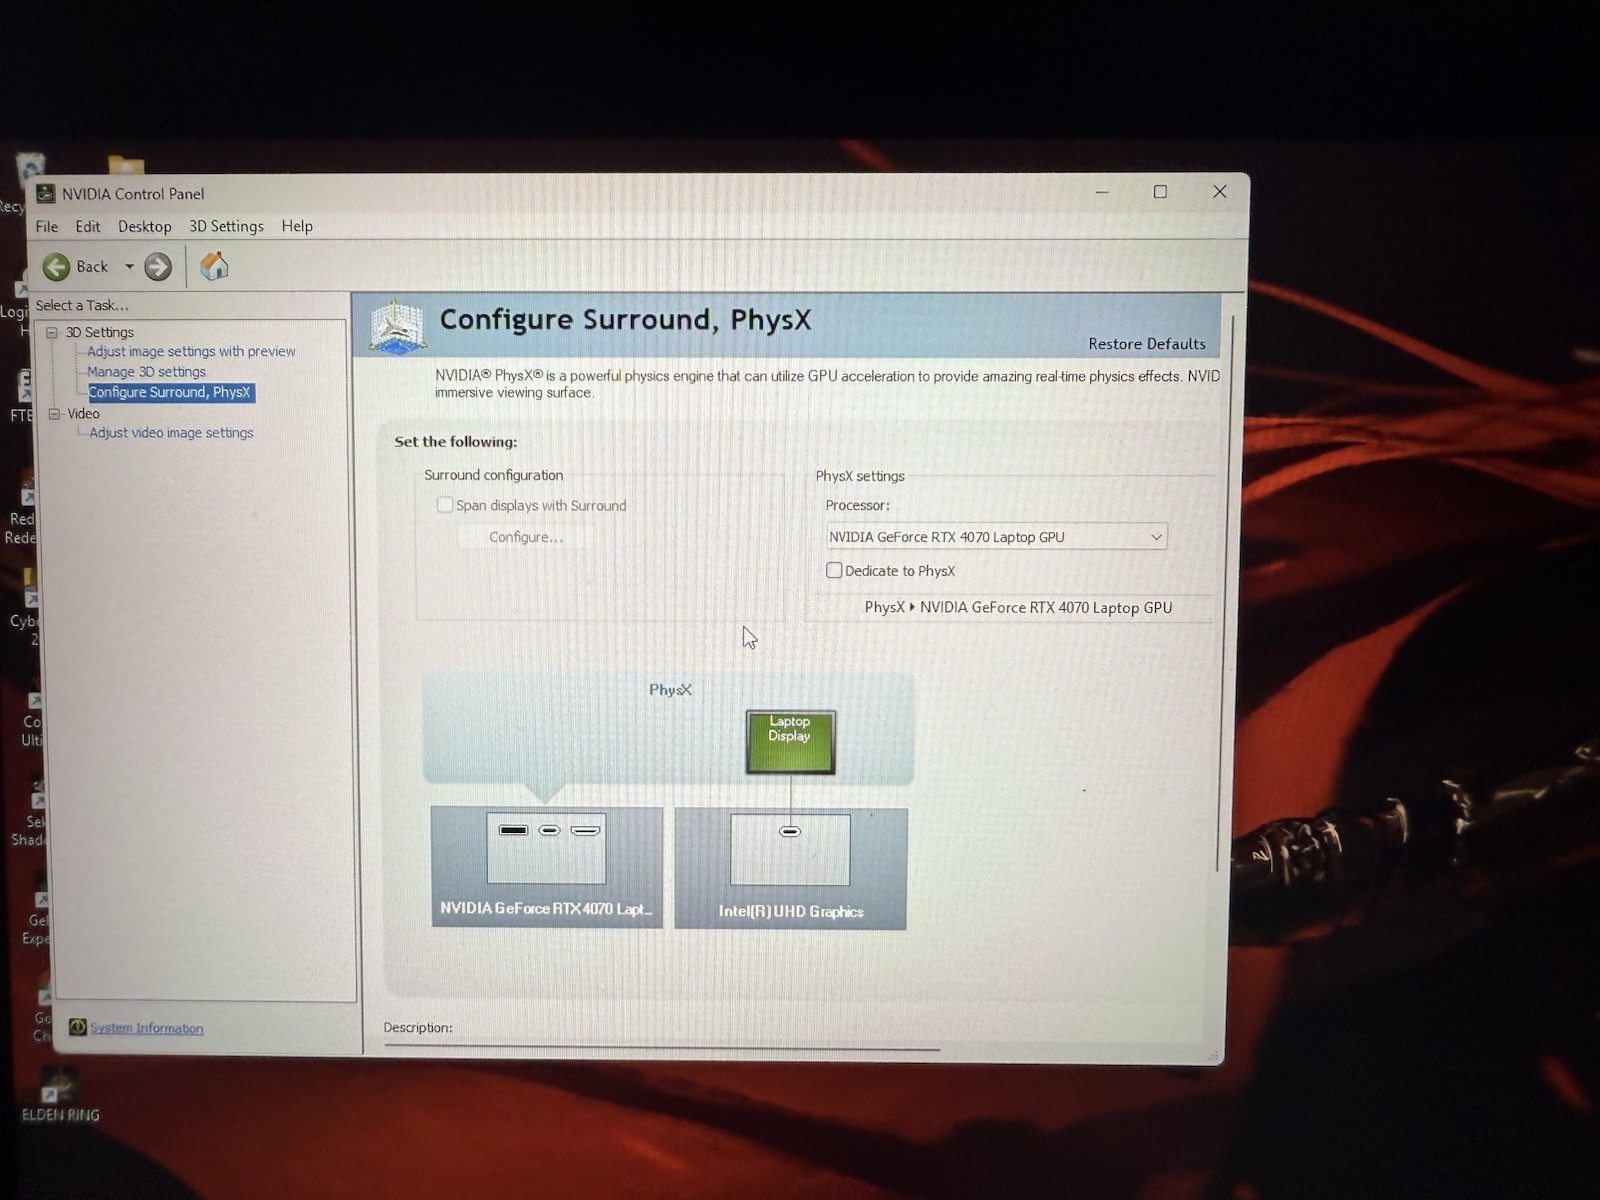Open System Information link
The image size is (1600, 1200).
click(147, 1028)
